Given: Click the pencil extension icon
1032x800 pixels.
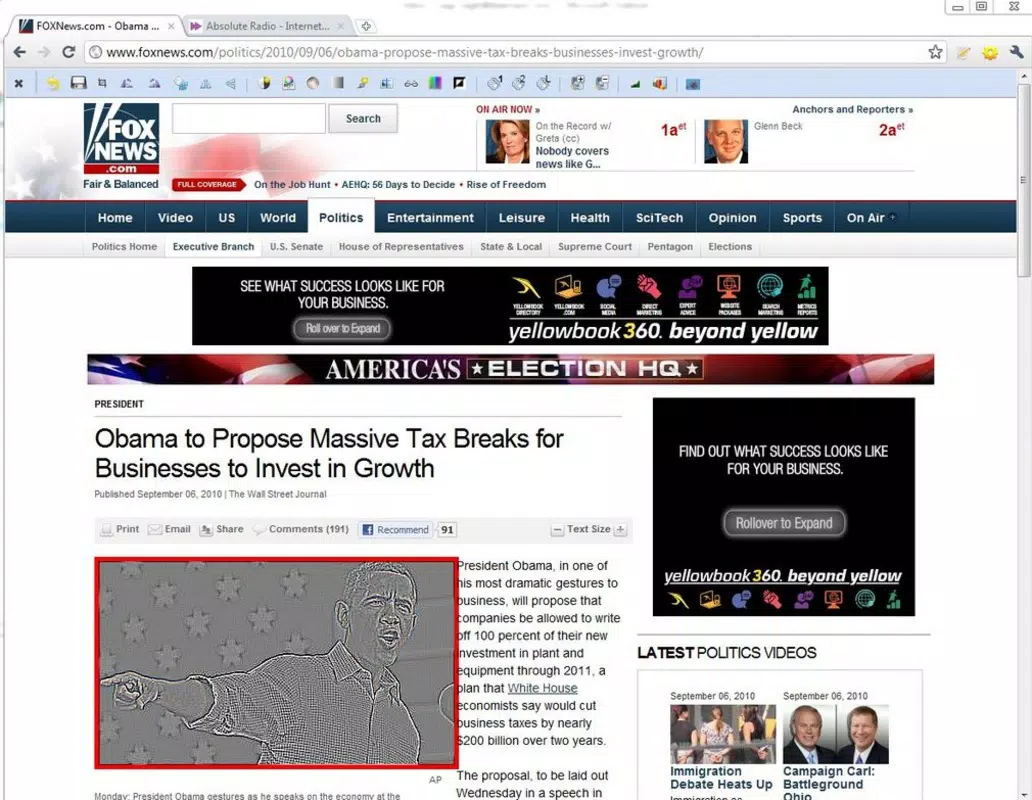Looking at the screenshot, I should tap(964, 52).
